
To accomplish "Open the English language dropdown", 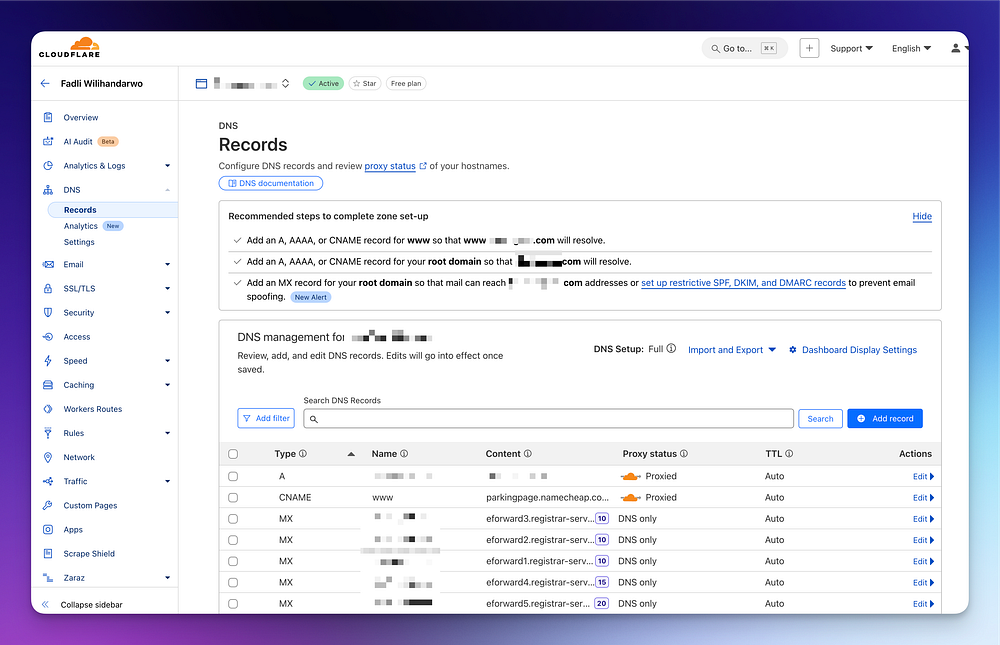I will point(911,48).
